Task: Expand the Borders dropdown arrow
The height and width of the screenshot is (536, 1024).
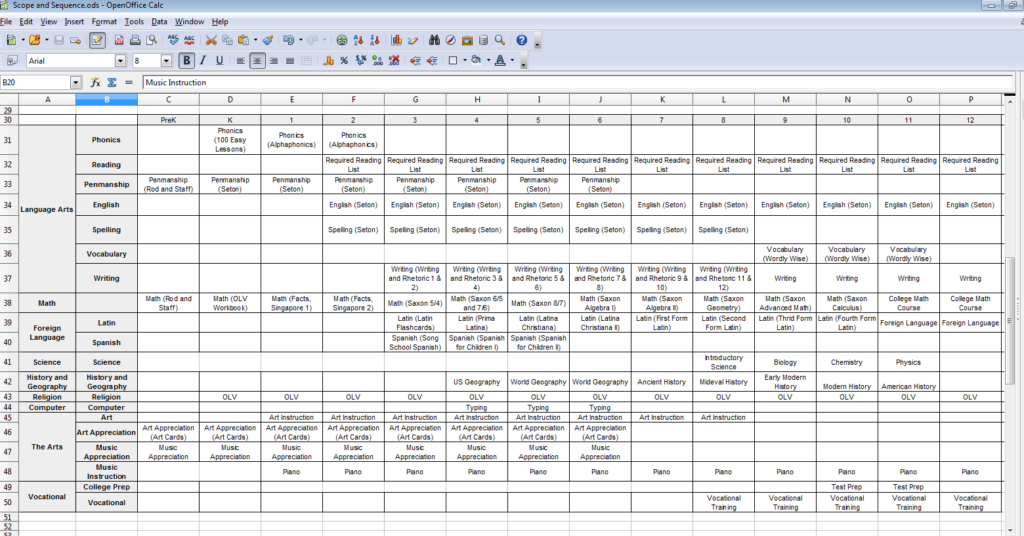Action: coord(464,61)
